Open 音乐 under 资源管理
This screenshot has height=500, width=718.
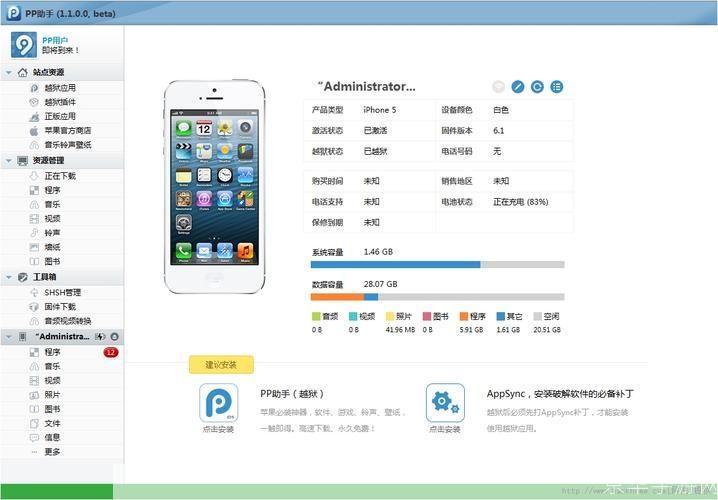pyautogui.click(x=52, y=204)
